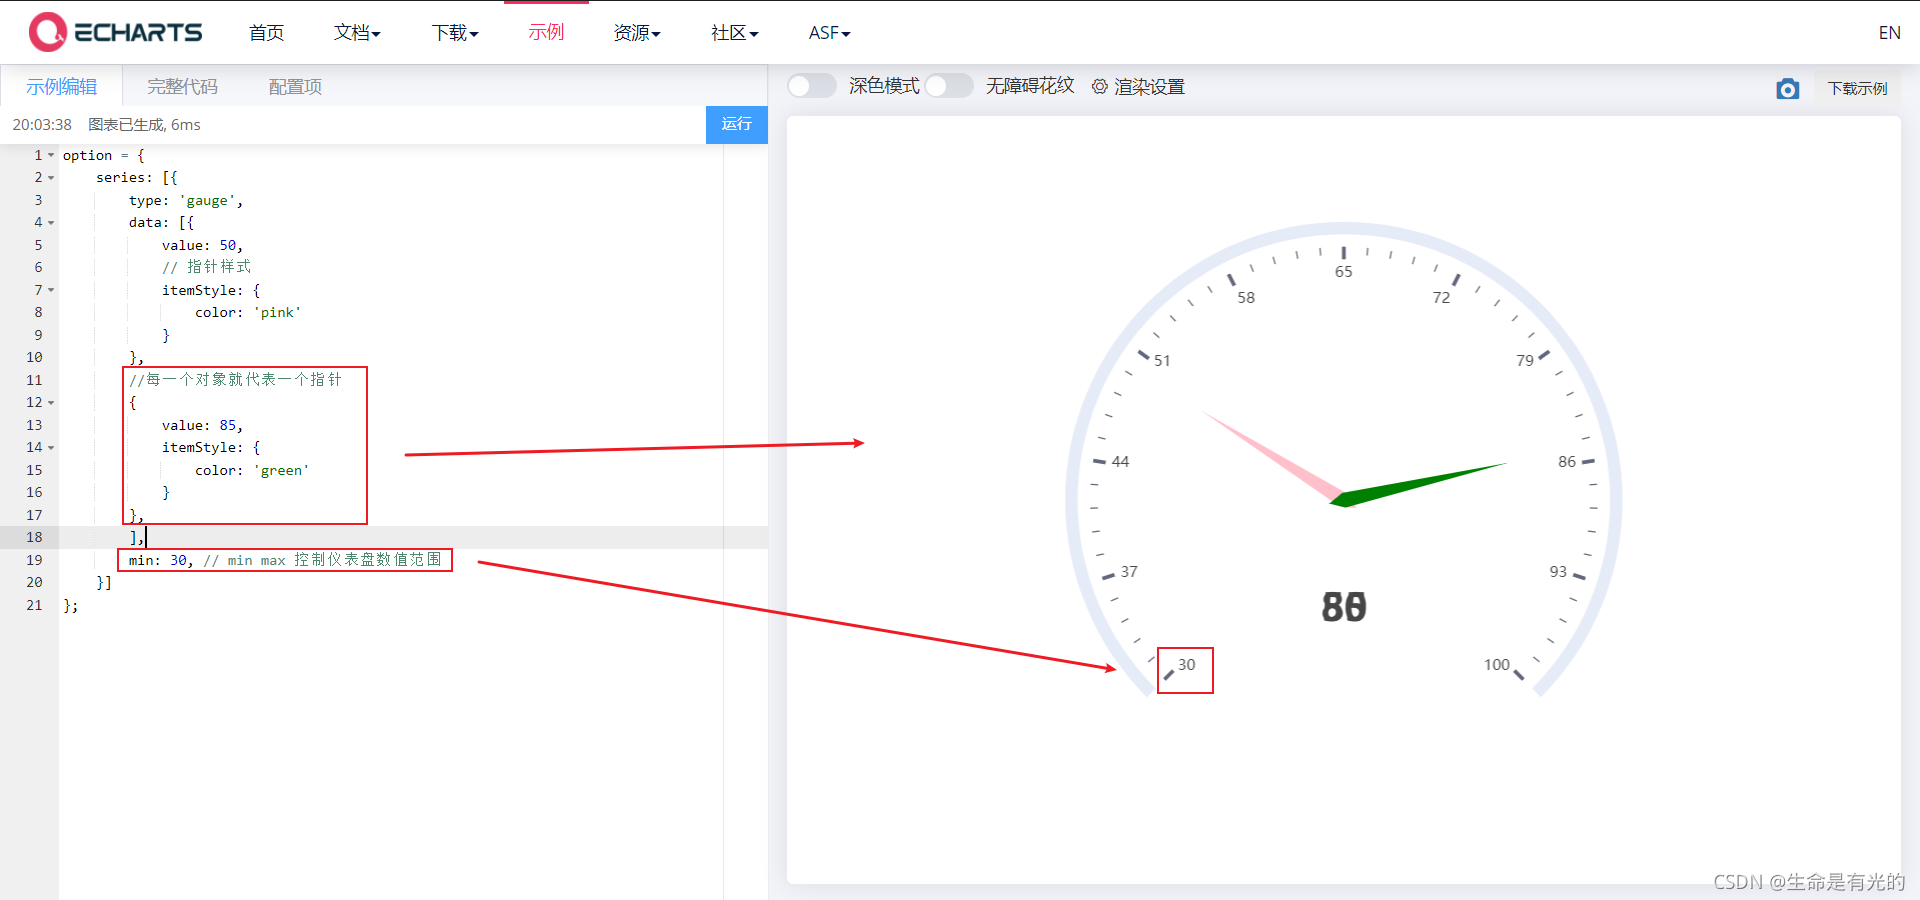Image resolution: width=1920 pixels, height=900 pixels.
Task: Collapse code fold arrow on line 14
Action: coord(51,448)
